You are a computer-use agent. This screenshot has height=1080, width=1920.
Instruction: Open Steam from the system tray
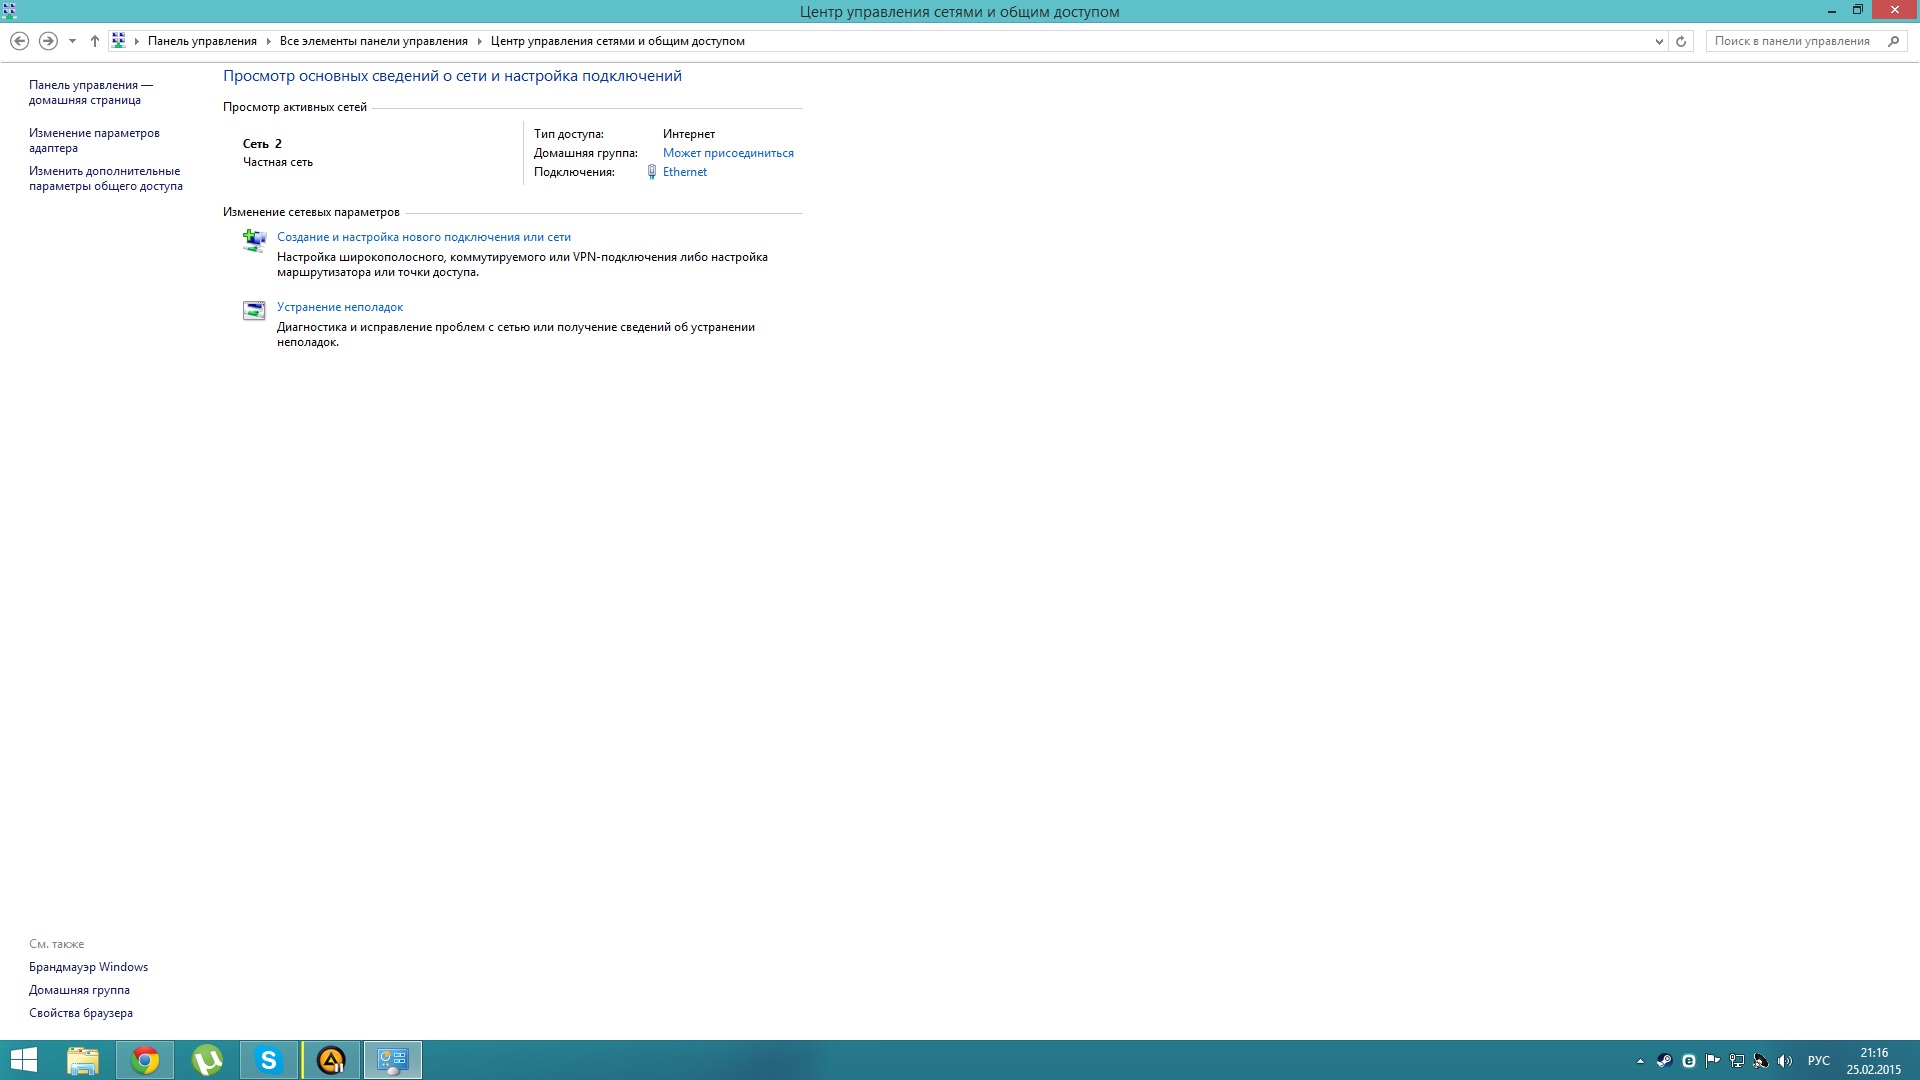pyautogui.click(x=1664, y=1061)
